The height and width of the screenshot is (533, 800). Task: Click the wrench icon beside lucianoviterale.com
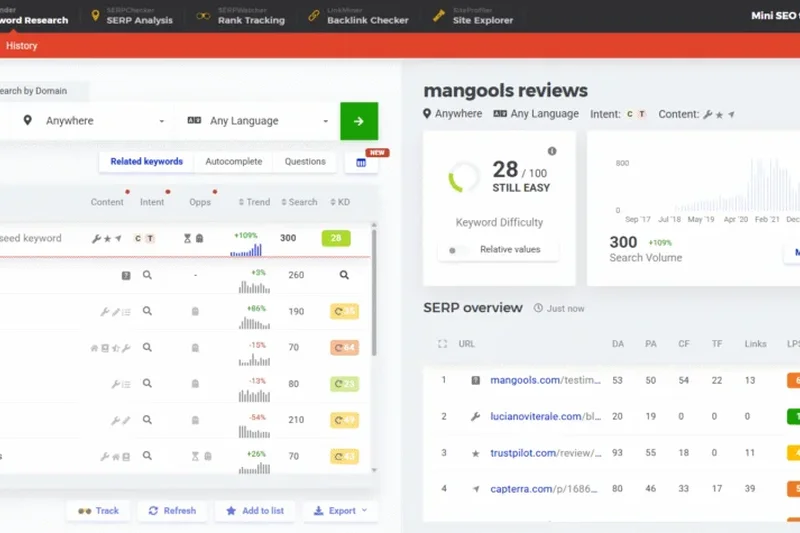tap(476, 417)
